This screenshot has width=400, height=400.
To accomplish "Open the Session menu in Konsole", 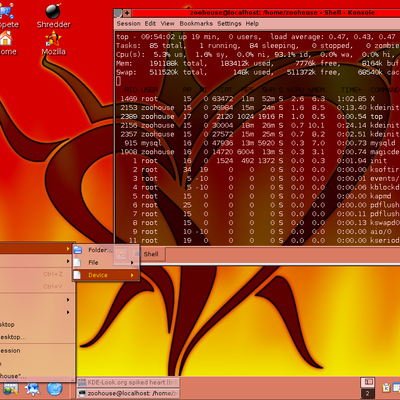I will tap(129, 24).
